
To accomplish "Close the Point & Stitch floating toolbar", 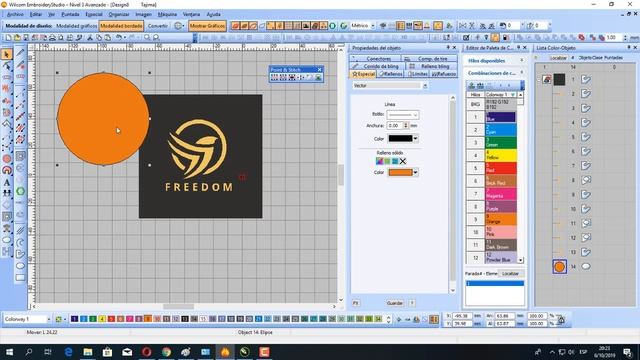I will [320, 70].
